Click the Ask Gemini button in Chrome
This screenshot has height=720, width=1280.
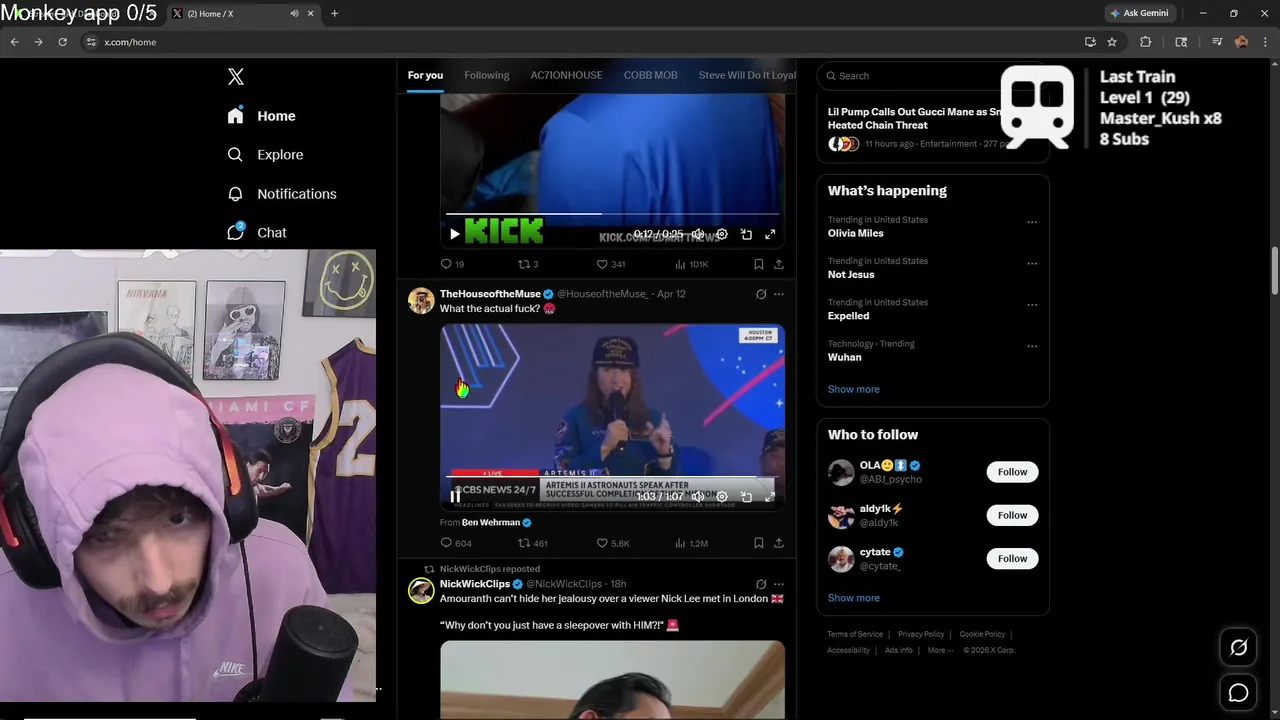pyautogui.click(x=1139, y=13)
